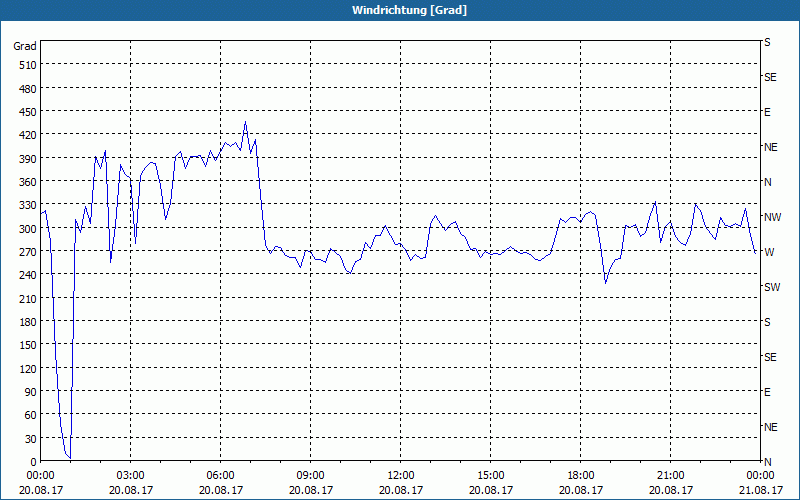The image size is (800, 500).
Task: Click the 30 degree axis label
Action: tap(31, 439)
